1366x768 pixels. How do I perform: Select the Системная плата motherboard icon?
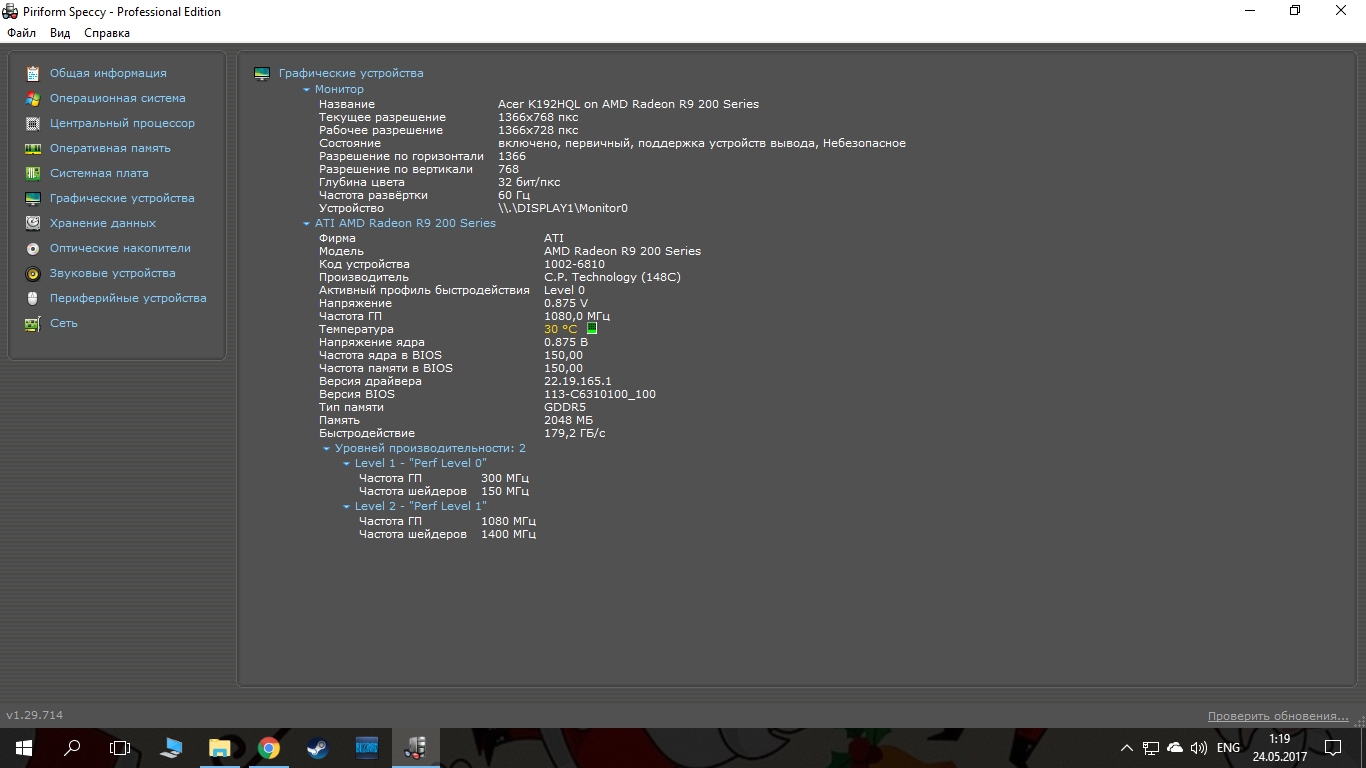coord(33,173)
